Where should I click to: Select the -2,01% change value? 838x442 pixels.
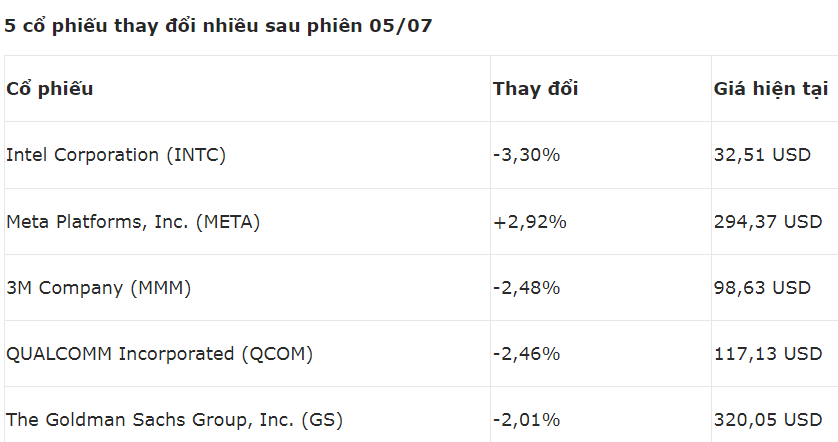pyautogui.click(x=526, y=420)
